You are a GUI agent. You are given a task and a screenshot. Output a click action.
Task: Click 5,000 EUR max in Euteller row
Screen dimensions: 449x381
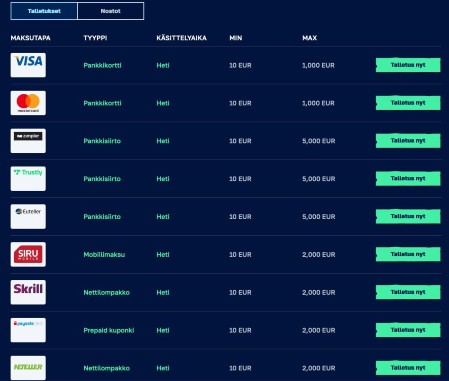pyautogui.click(x=319, y=217)
